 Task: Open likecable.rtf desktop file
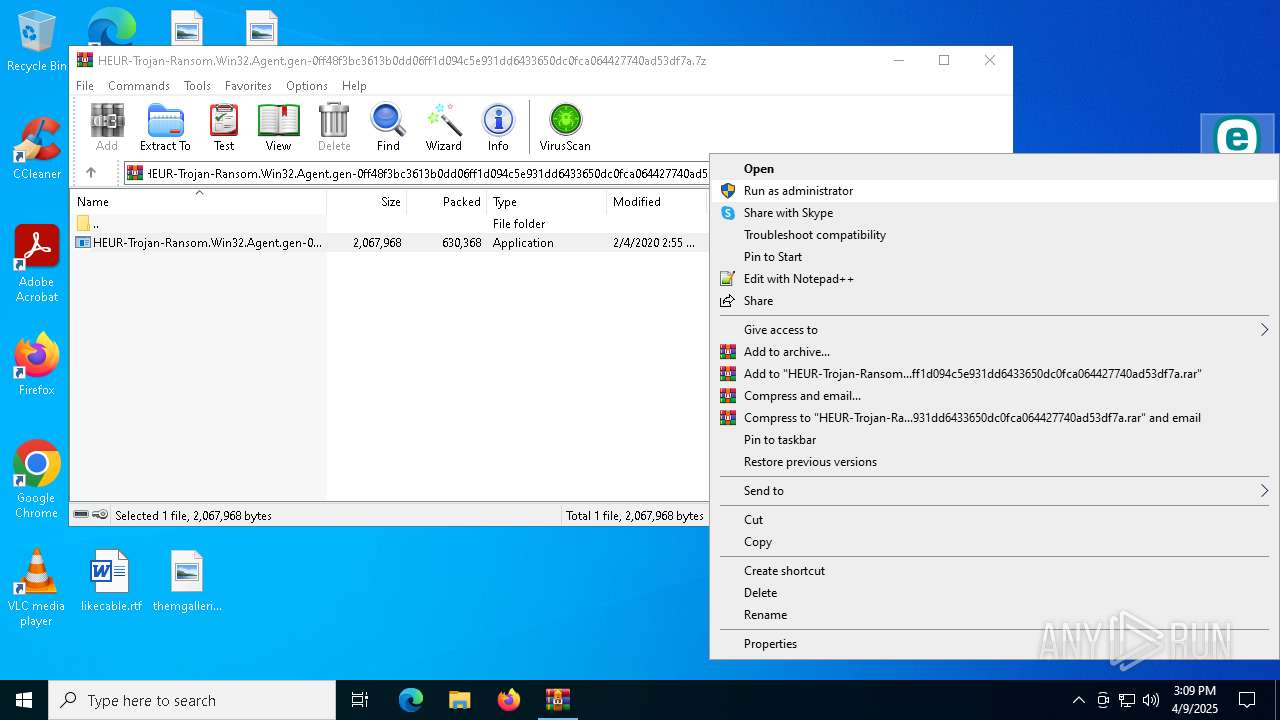pyautogui.click(x=111, y=581)
